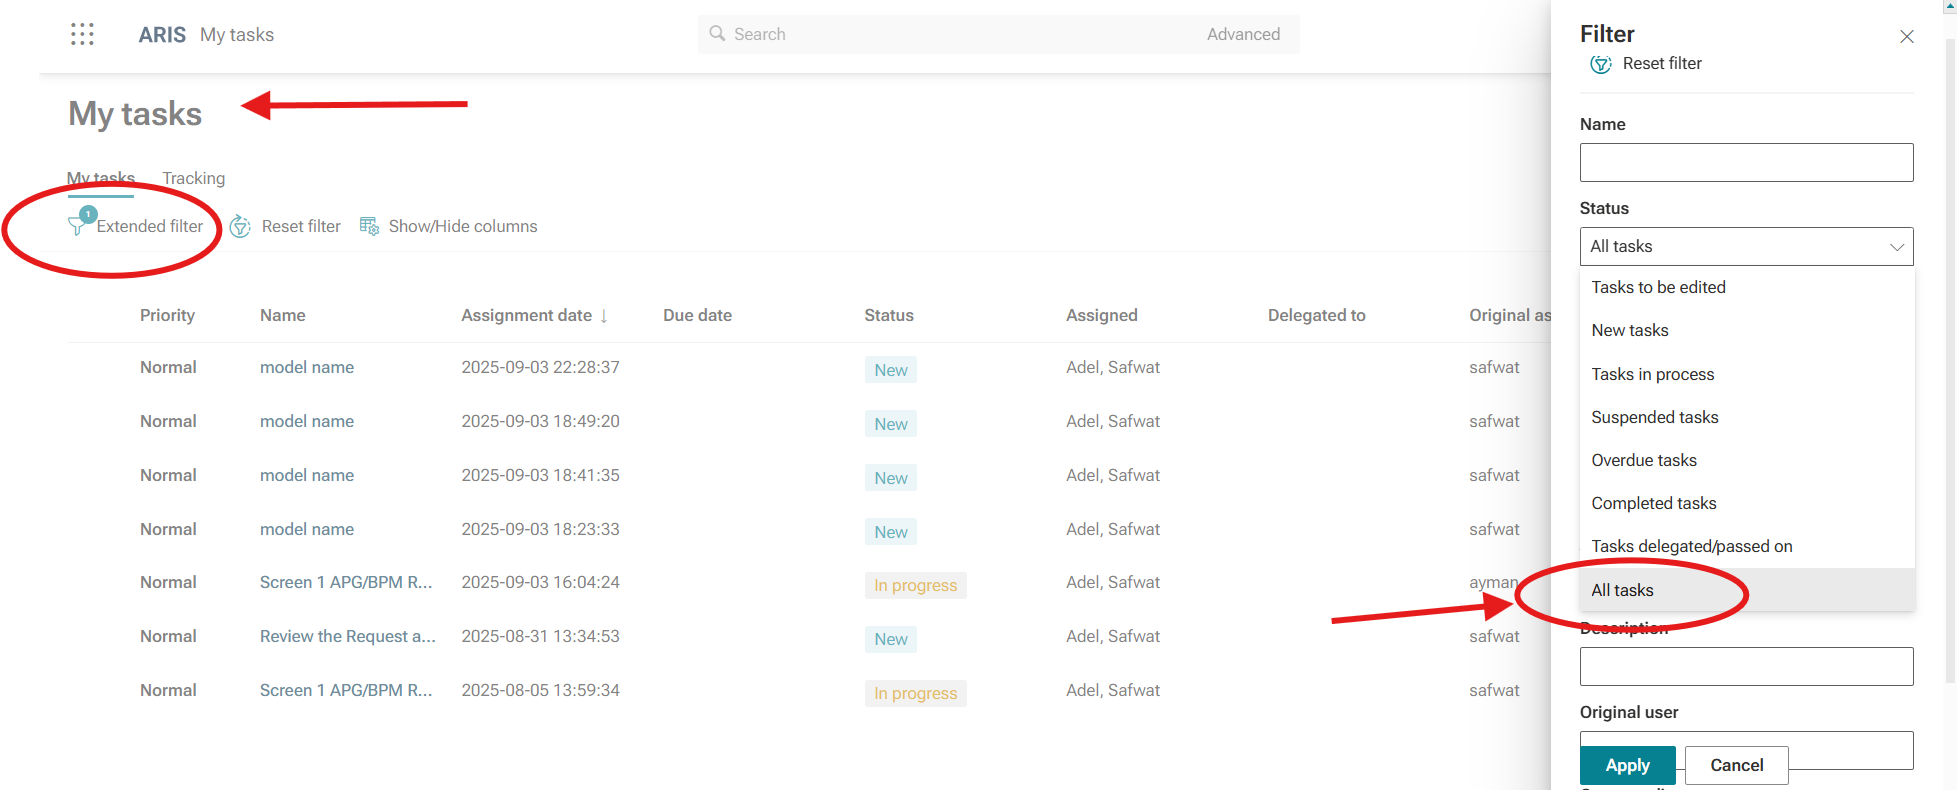Screen dimensions: 1957x790
Task: Open 'Review the Request a...' task link
Action: pyautogui.click(x=347, y=637)
